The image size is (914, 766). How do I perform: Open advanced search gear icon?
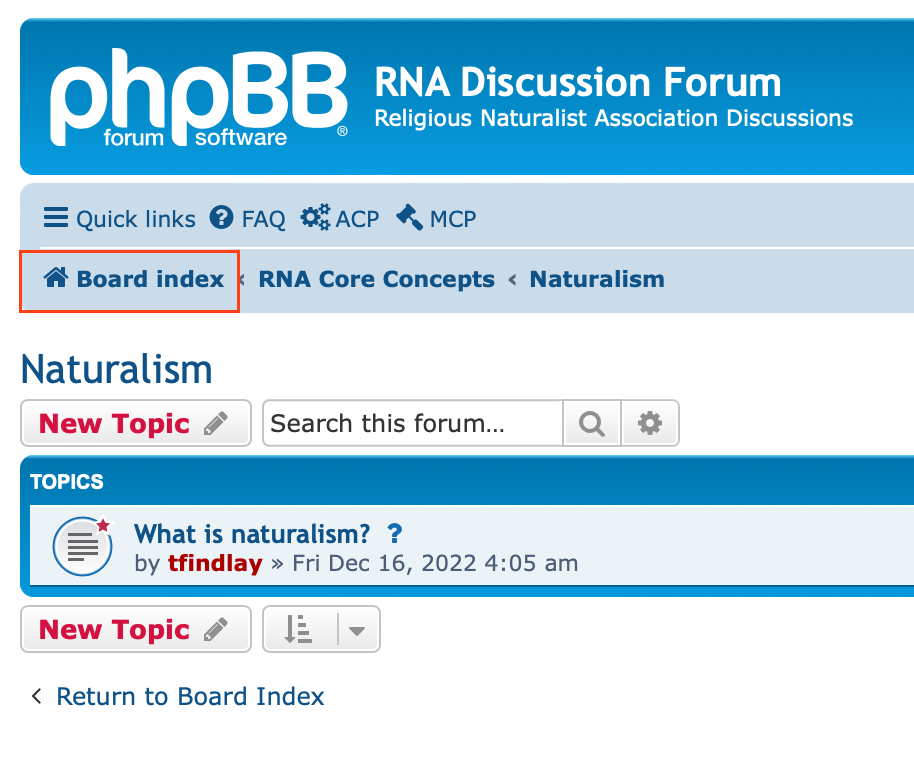point(650,424)
